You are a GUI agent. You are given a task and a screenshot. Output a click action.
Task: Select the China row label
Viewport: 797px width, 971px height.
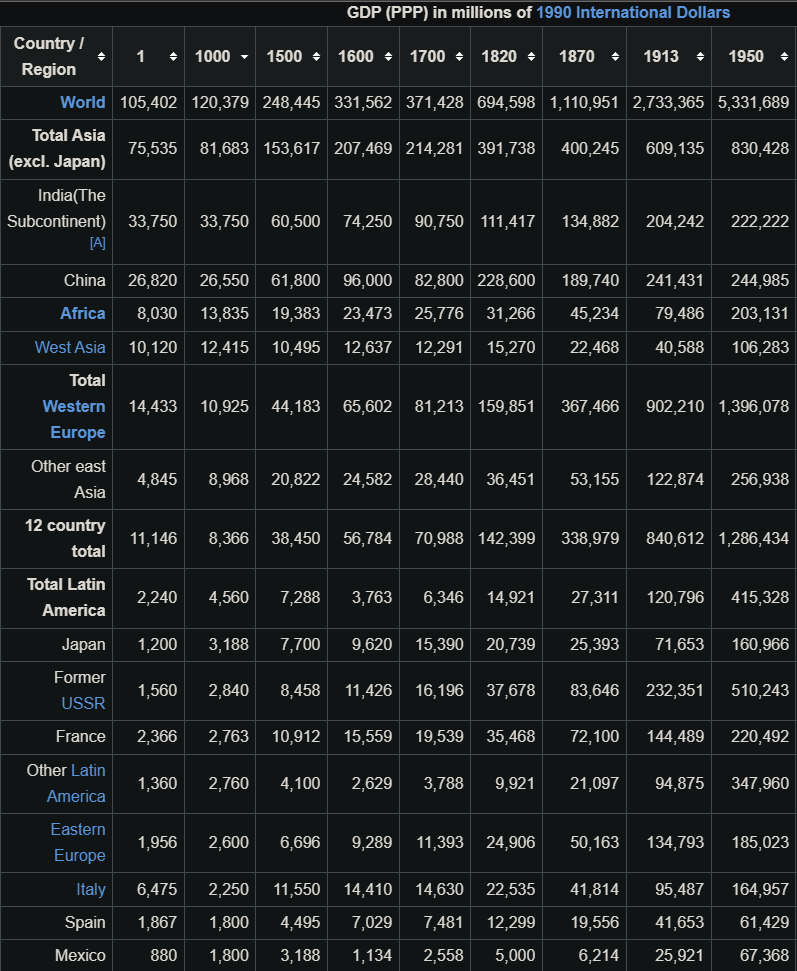click(84, 281)
